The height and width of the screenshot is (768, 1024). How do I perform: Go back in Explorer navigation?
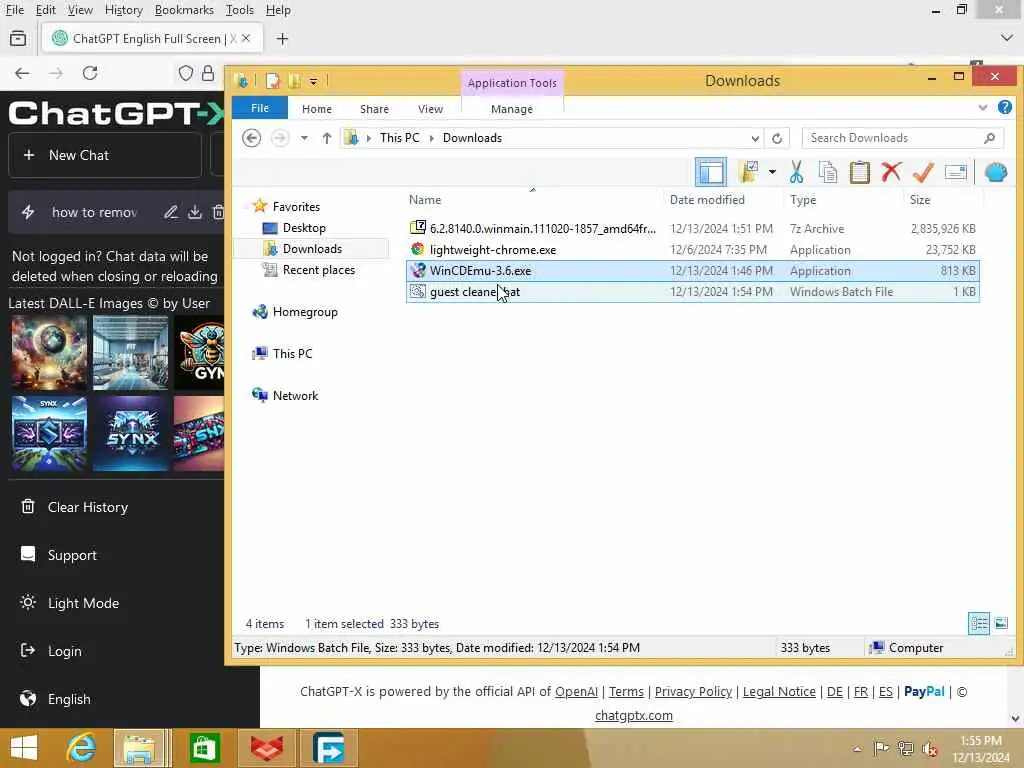pyautogui.click(x=251, y=138)
